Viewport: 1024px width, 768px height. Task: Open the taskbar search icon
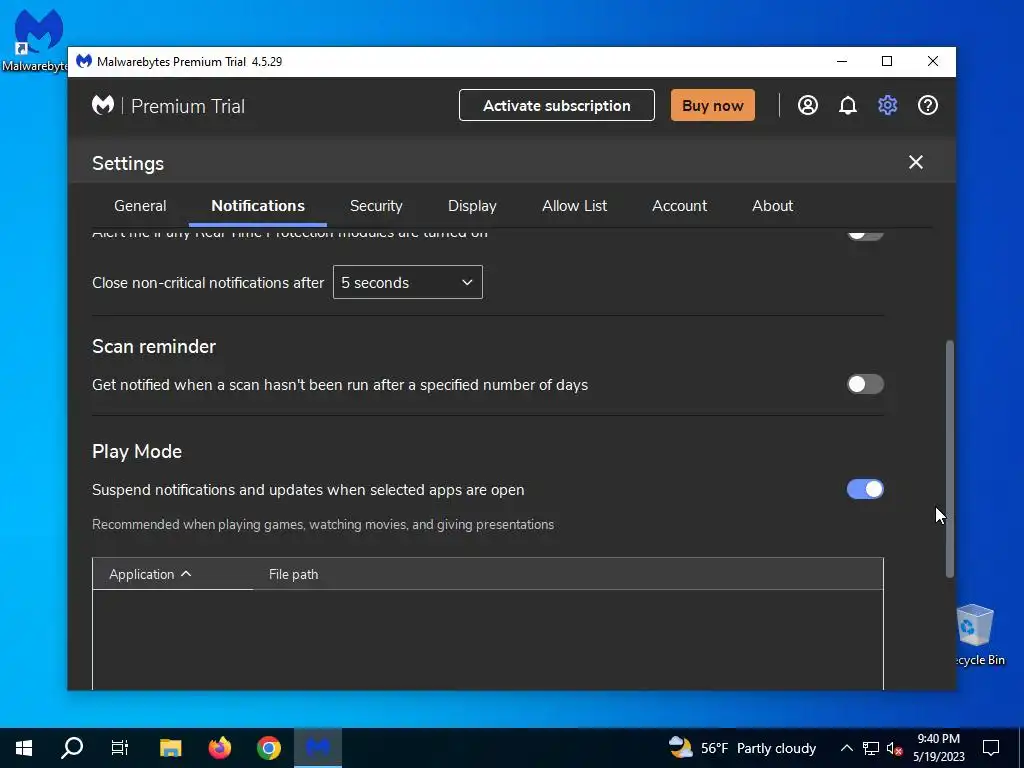click(72, 748)
